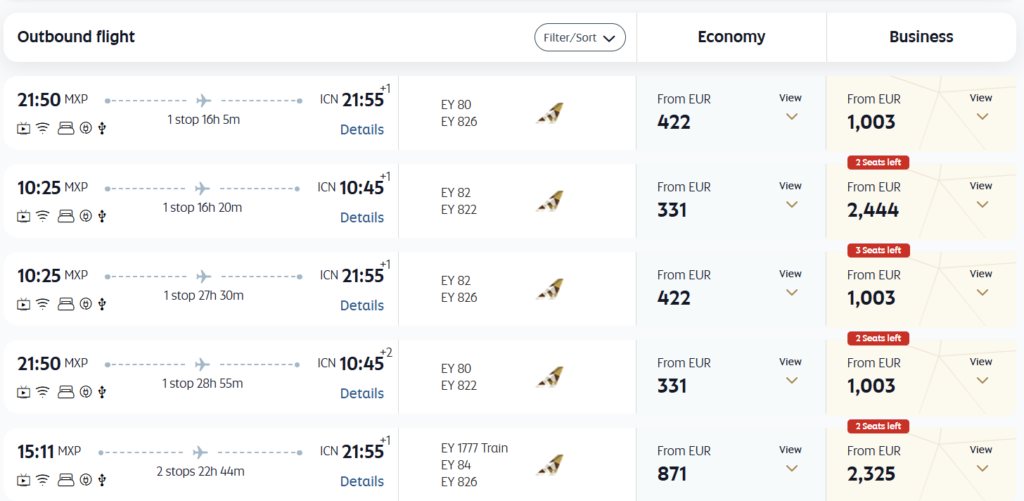Click the '3 Seats left' red badge
This screenshot has width=1024, height=501.
click(880, 250)
